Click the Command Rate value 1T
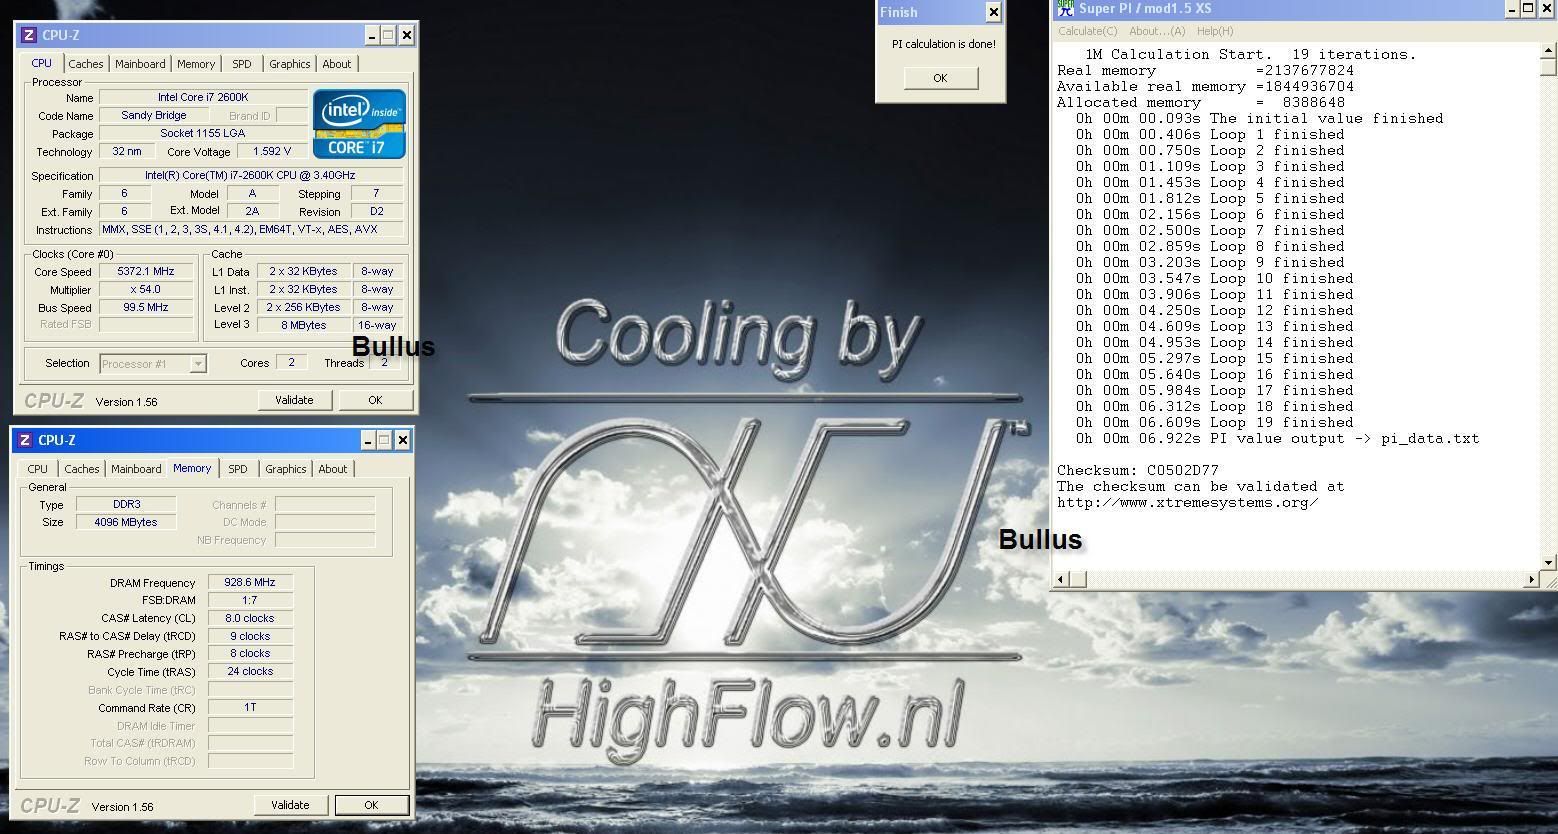Image resolution: width=1558 pixels, height=834 pixels. (x=250, y=708)
